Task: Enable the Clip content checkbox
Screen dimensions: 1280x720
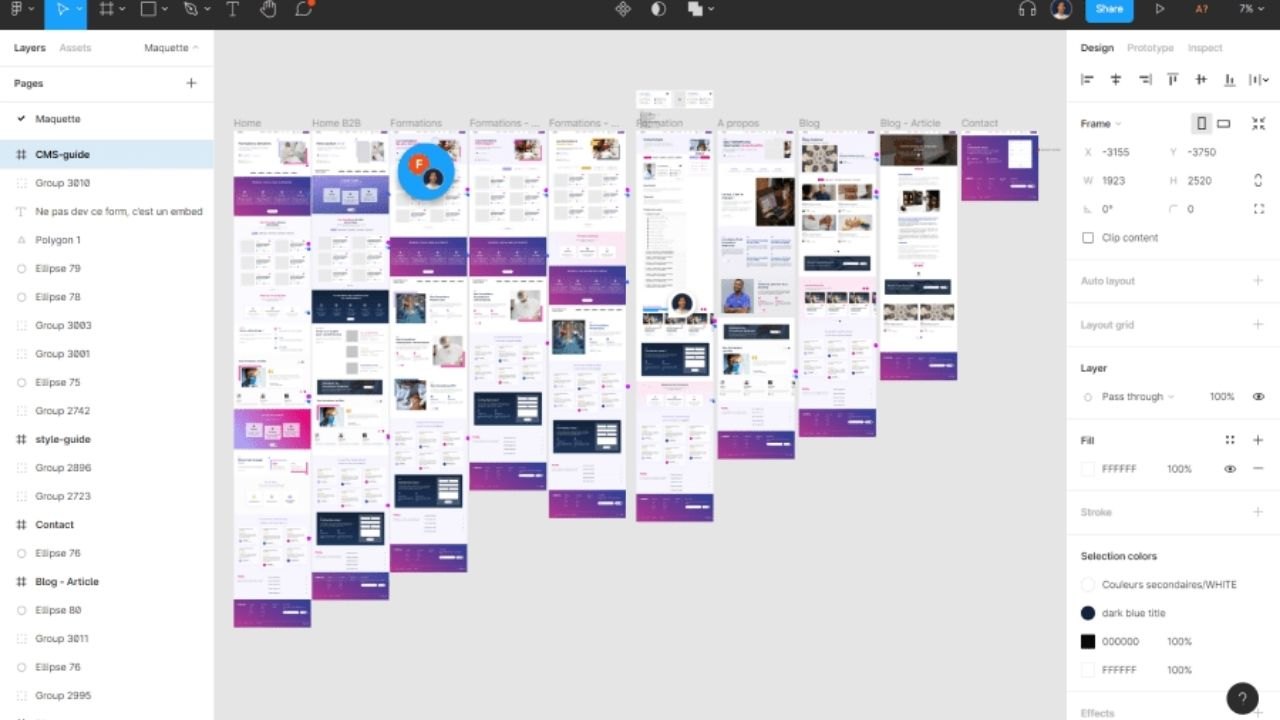Action: pos(1088,238)
